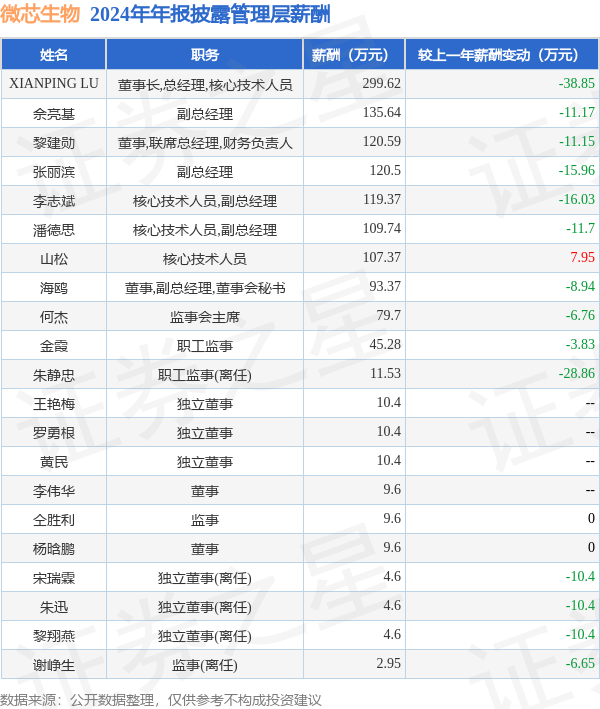Viewport: 600px width, 709px height.
Task: Click the 2024年年报披露管理层薪酬 heading
Action: point(210,14)
